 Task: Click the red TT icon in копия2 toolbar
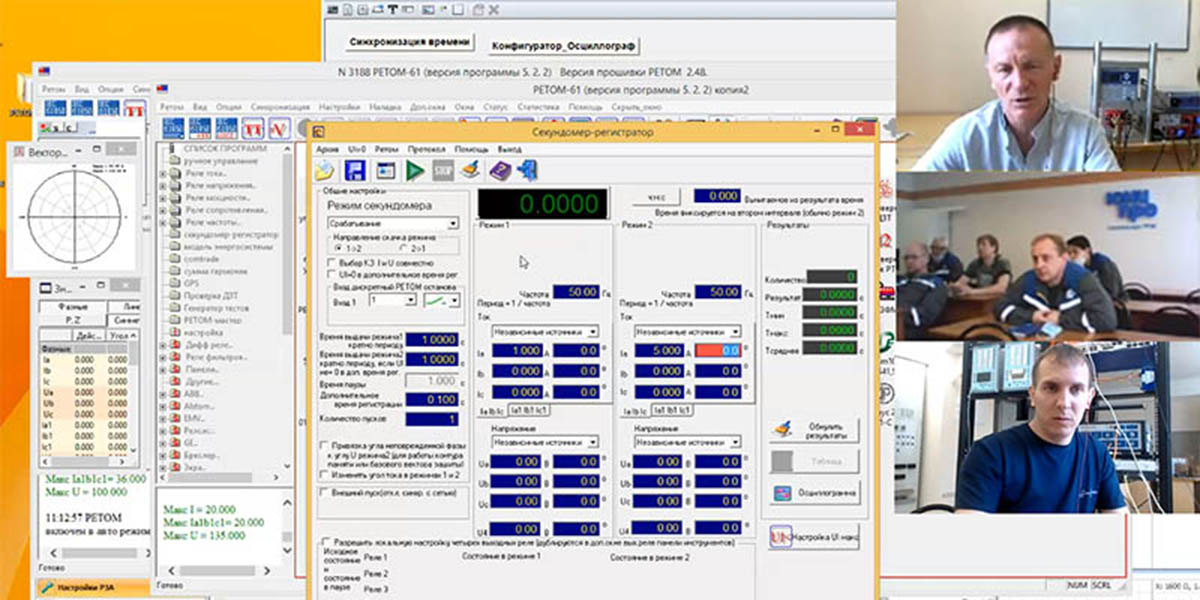(254, 127)
